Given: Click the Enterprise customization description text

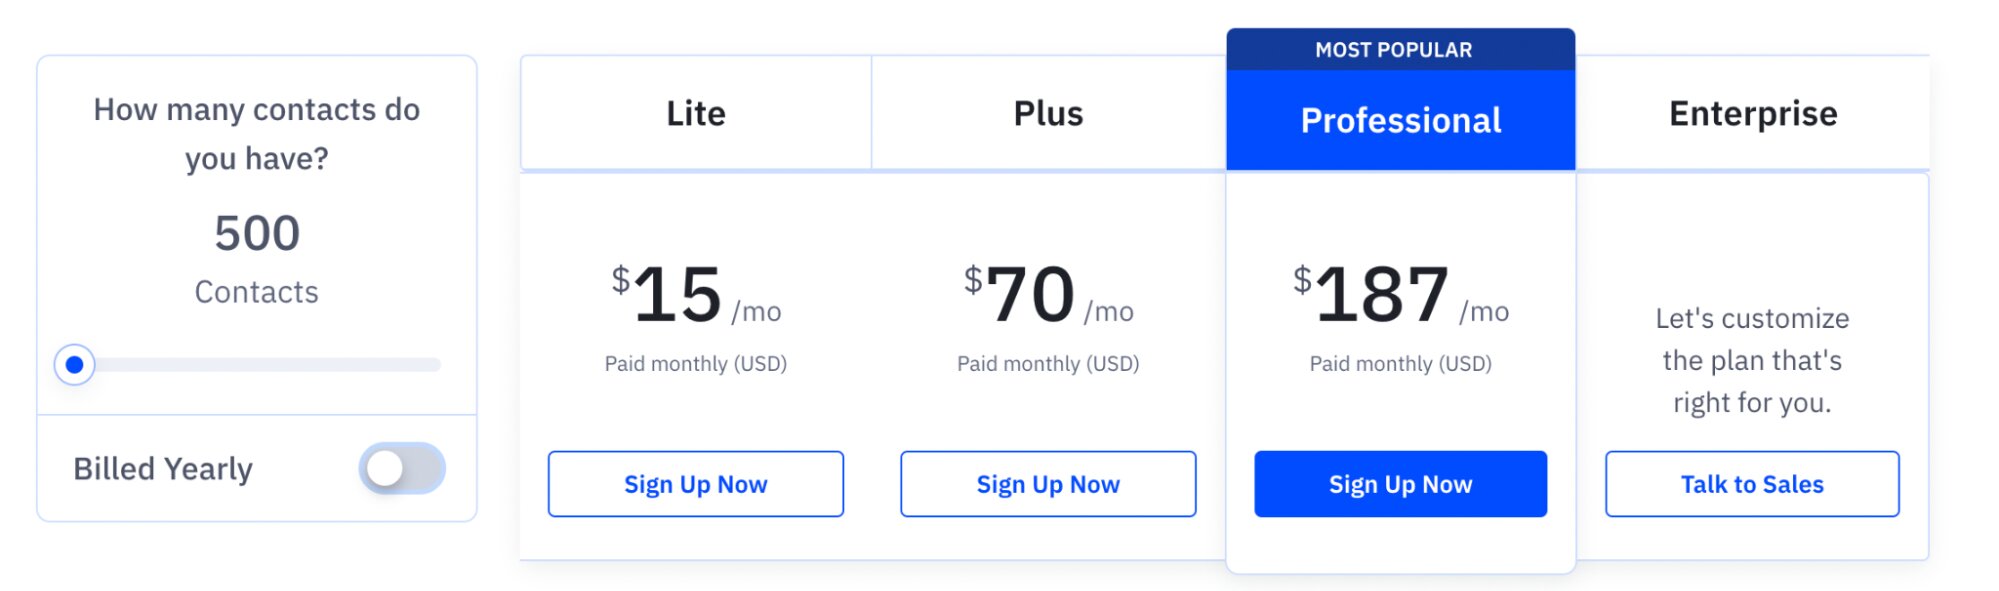Looking at the screenshot, I should click(1752, 360).
